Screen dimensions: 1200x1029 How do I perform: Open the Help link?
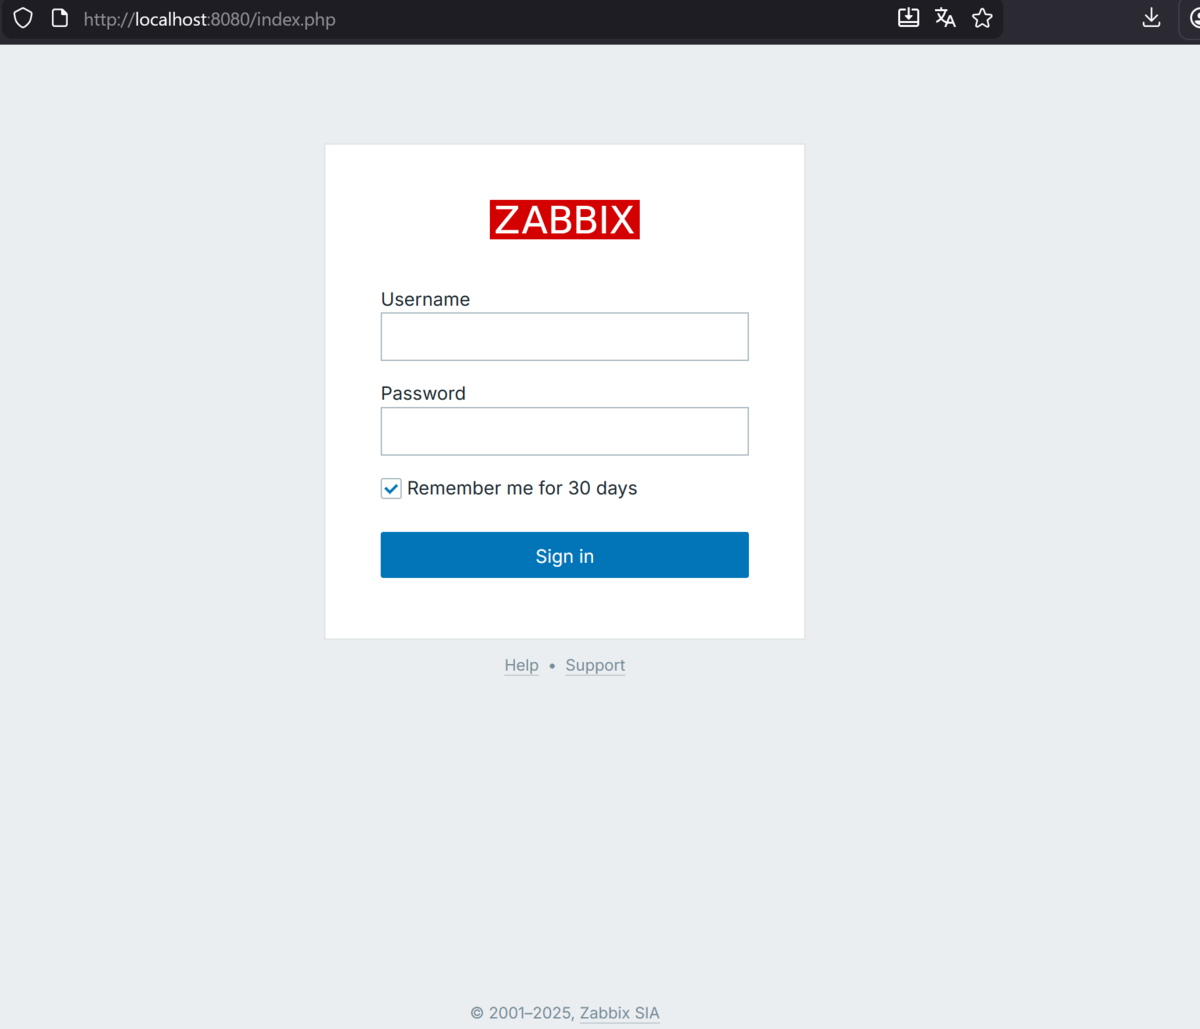tap(521, 665)
